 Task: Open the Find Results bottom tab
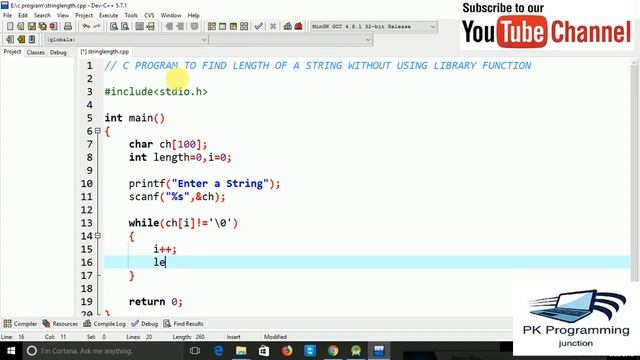point(183,324)
